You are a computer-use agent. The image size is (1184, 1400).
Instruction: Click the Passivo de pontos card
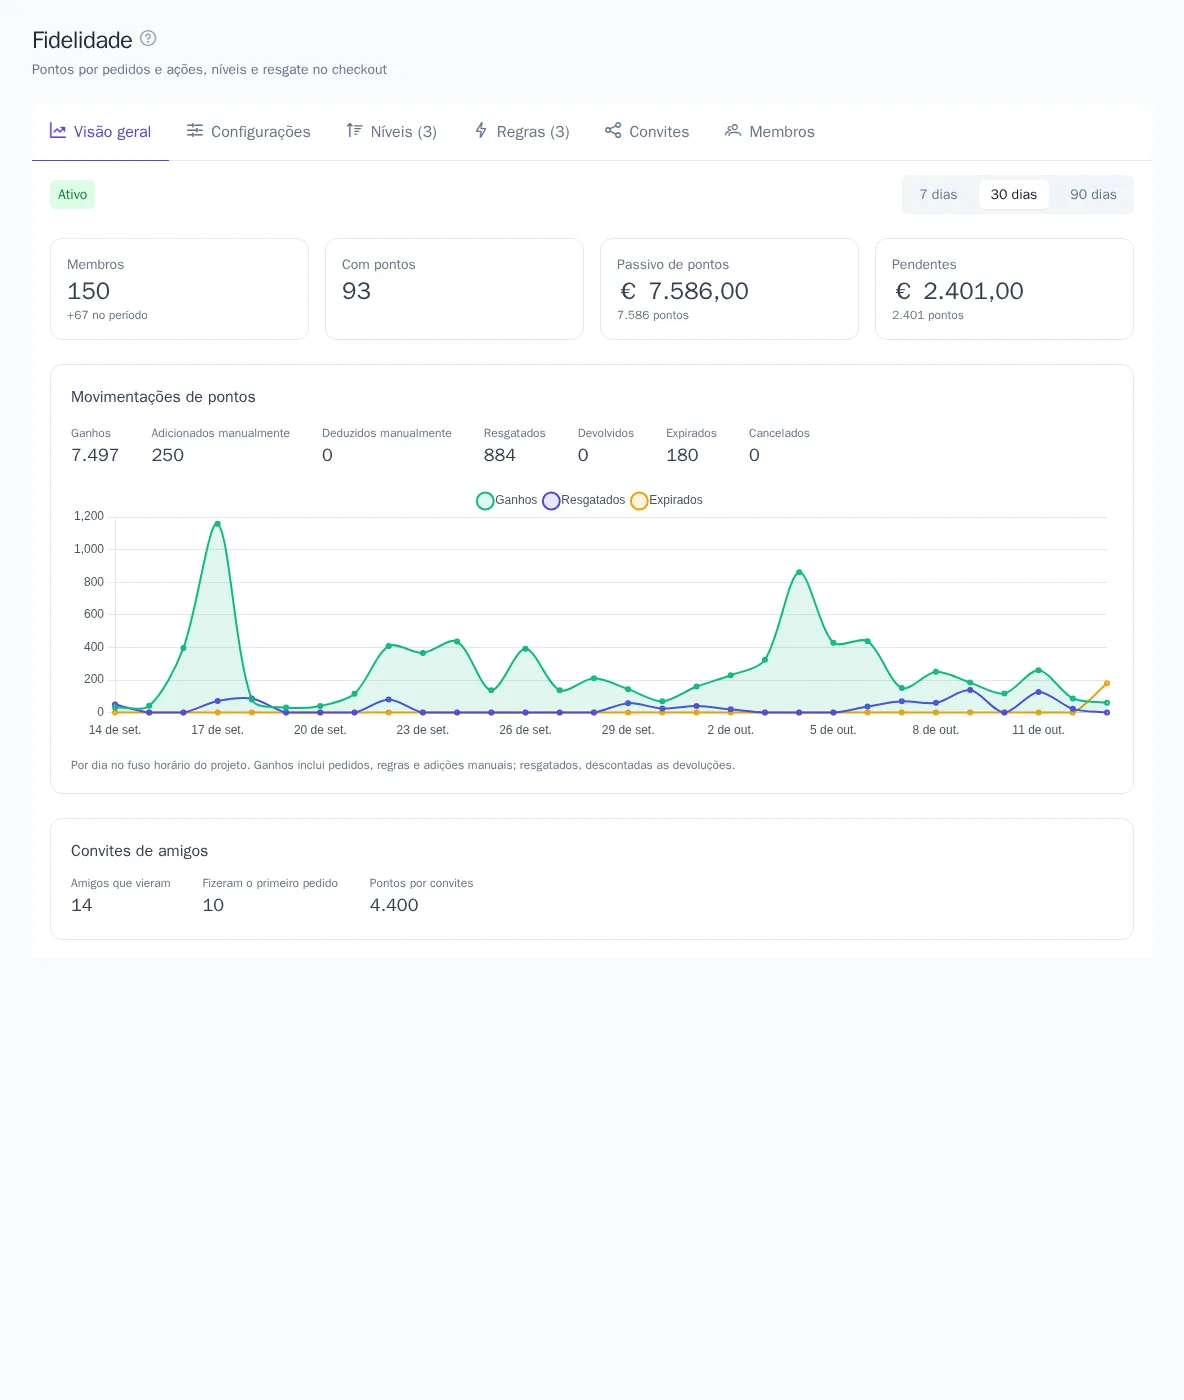[729, 289]
